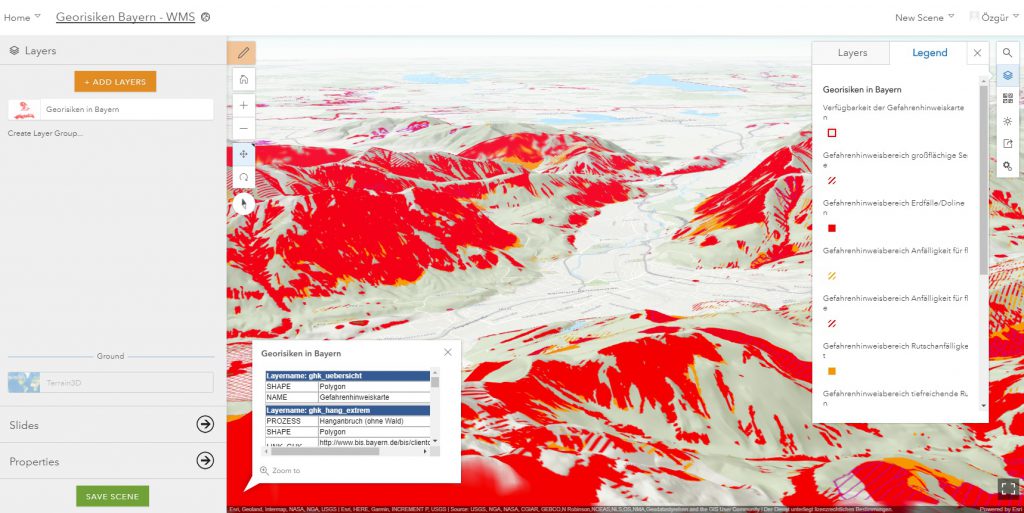Activate the rotate navigation tool

pos(244,177)
